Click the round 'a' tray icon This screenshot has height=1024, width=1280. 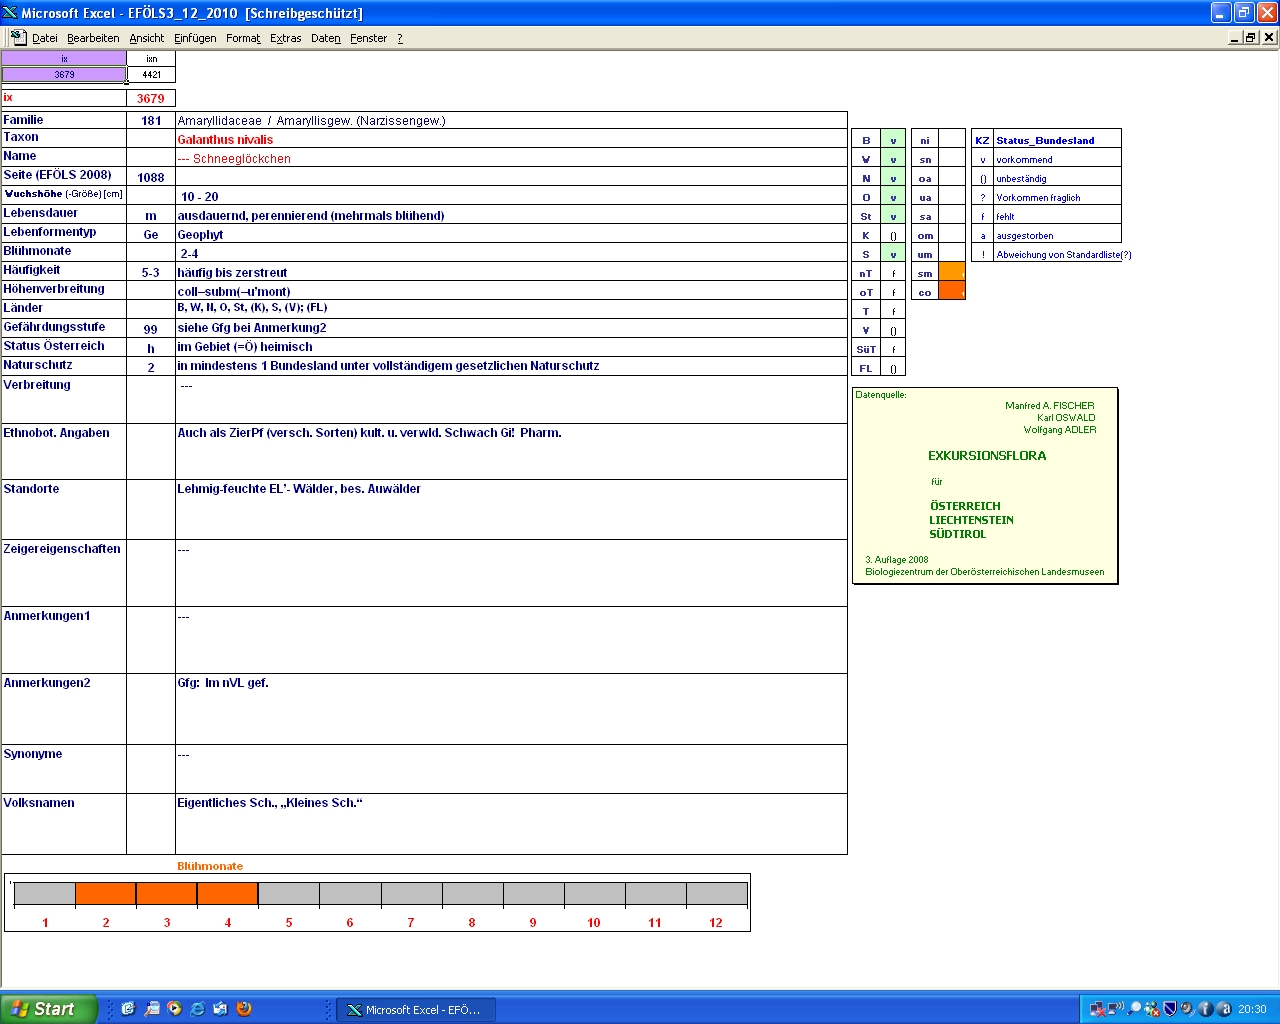pyautogui.click(x=1223, y=1009)
